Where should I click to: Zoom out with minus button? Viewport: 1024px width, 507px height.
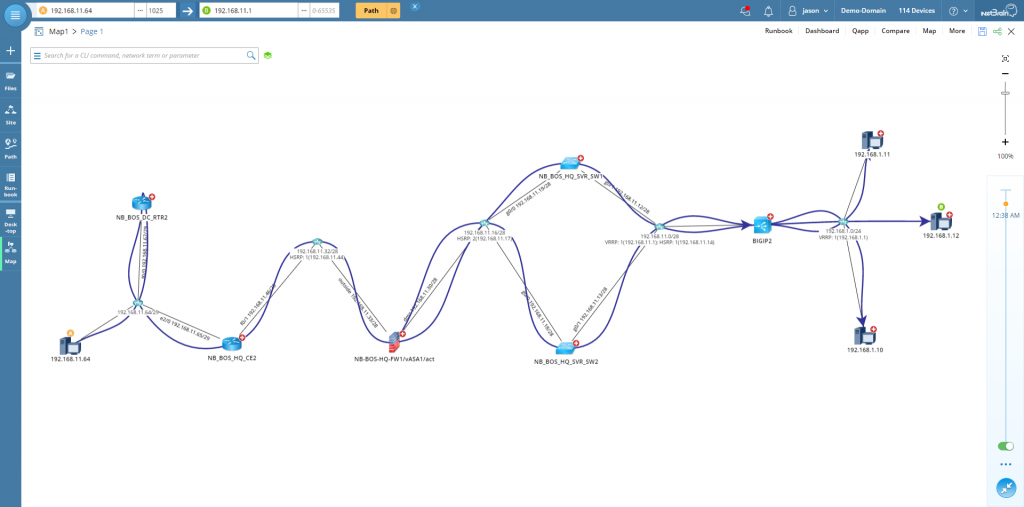coord(1005,73)
